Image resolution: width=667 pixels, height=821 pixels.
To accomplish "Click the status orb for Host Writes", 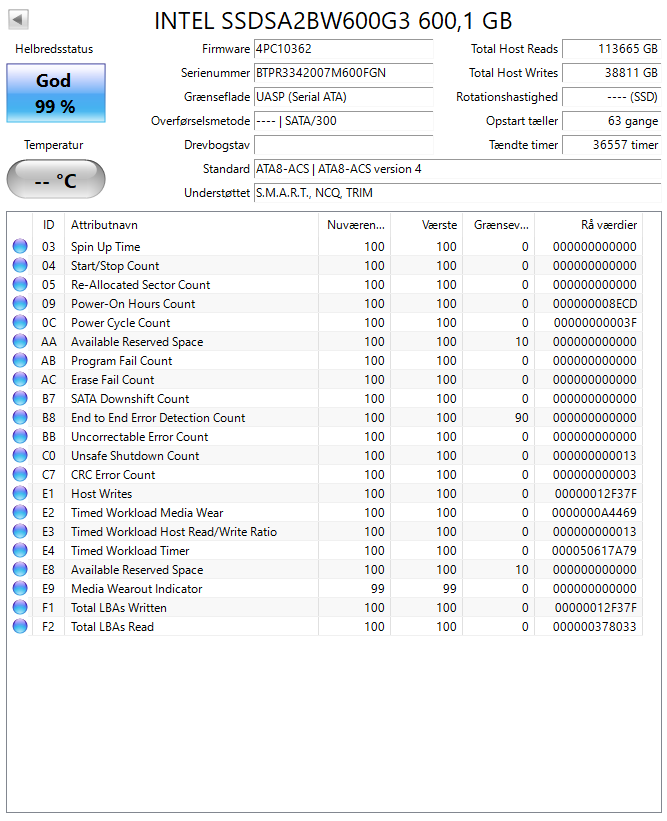I will point(20,494).
